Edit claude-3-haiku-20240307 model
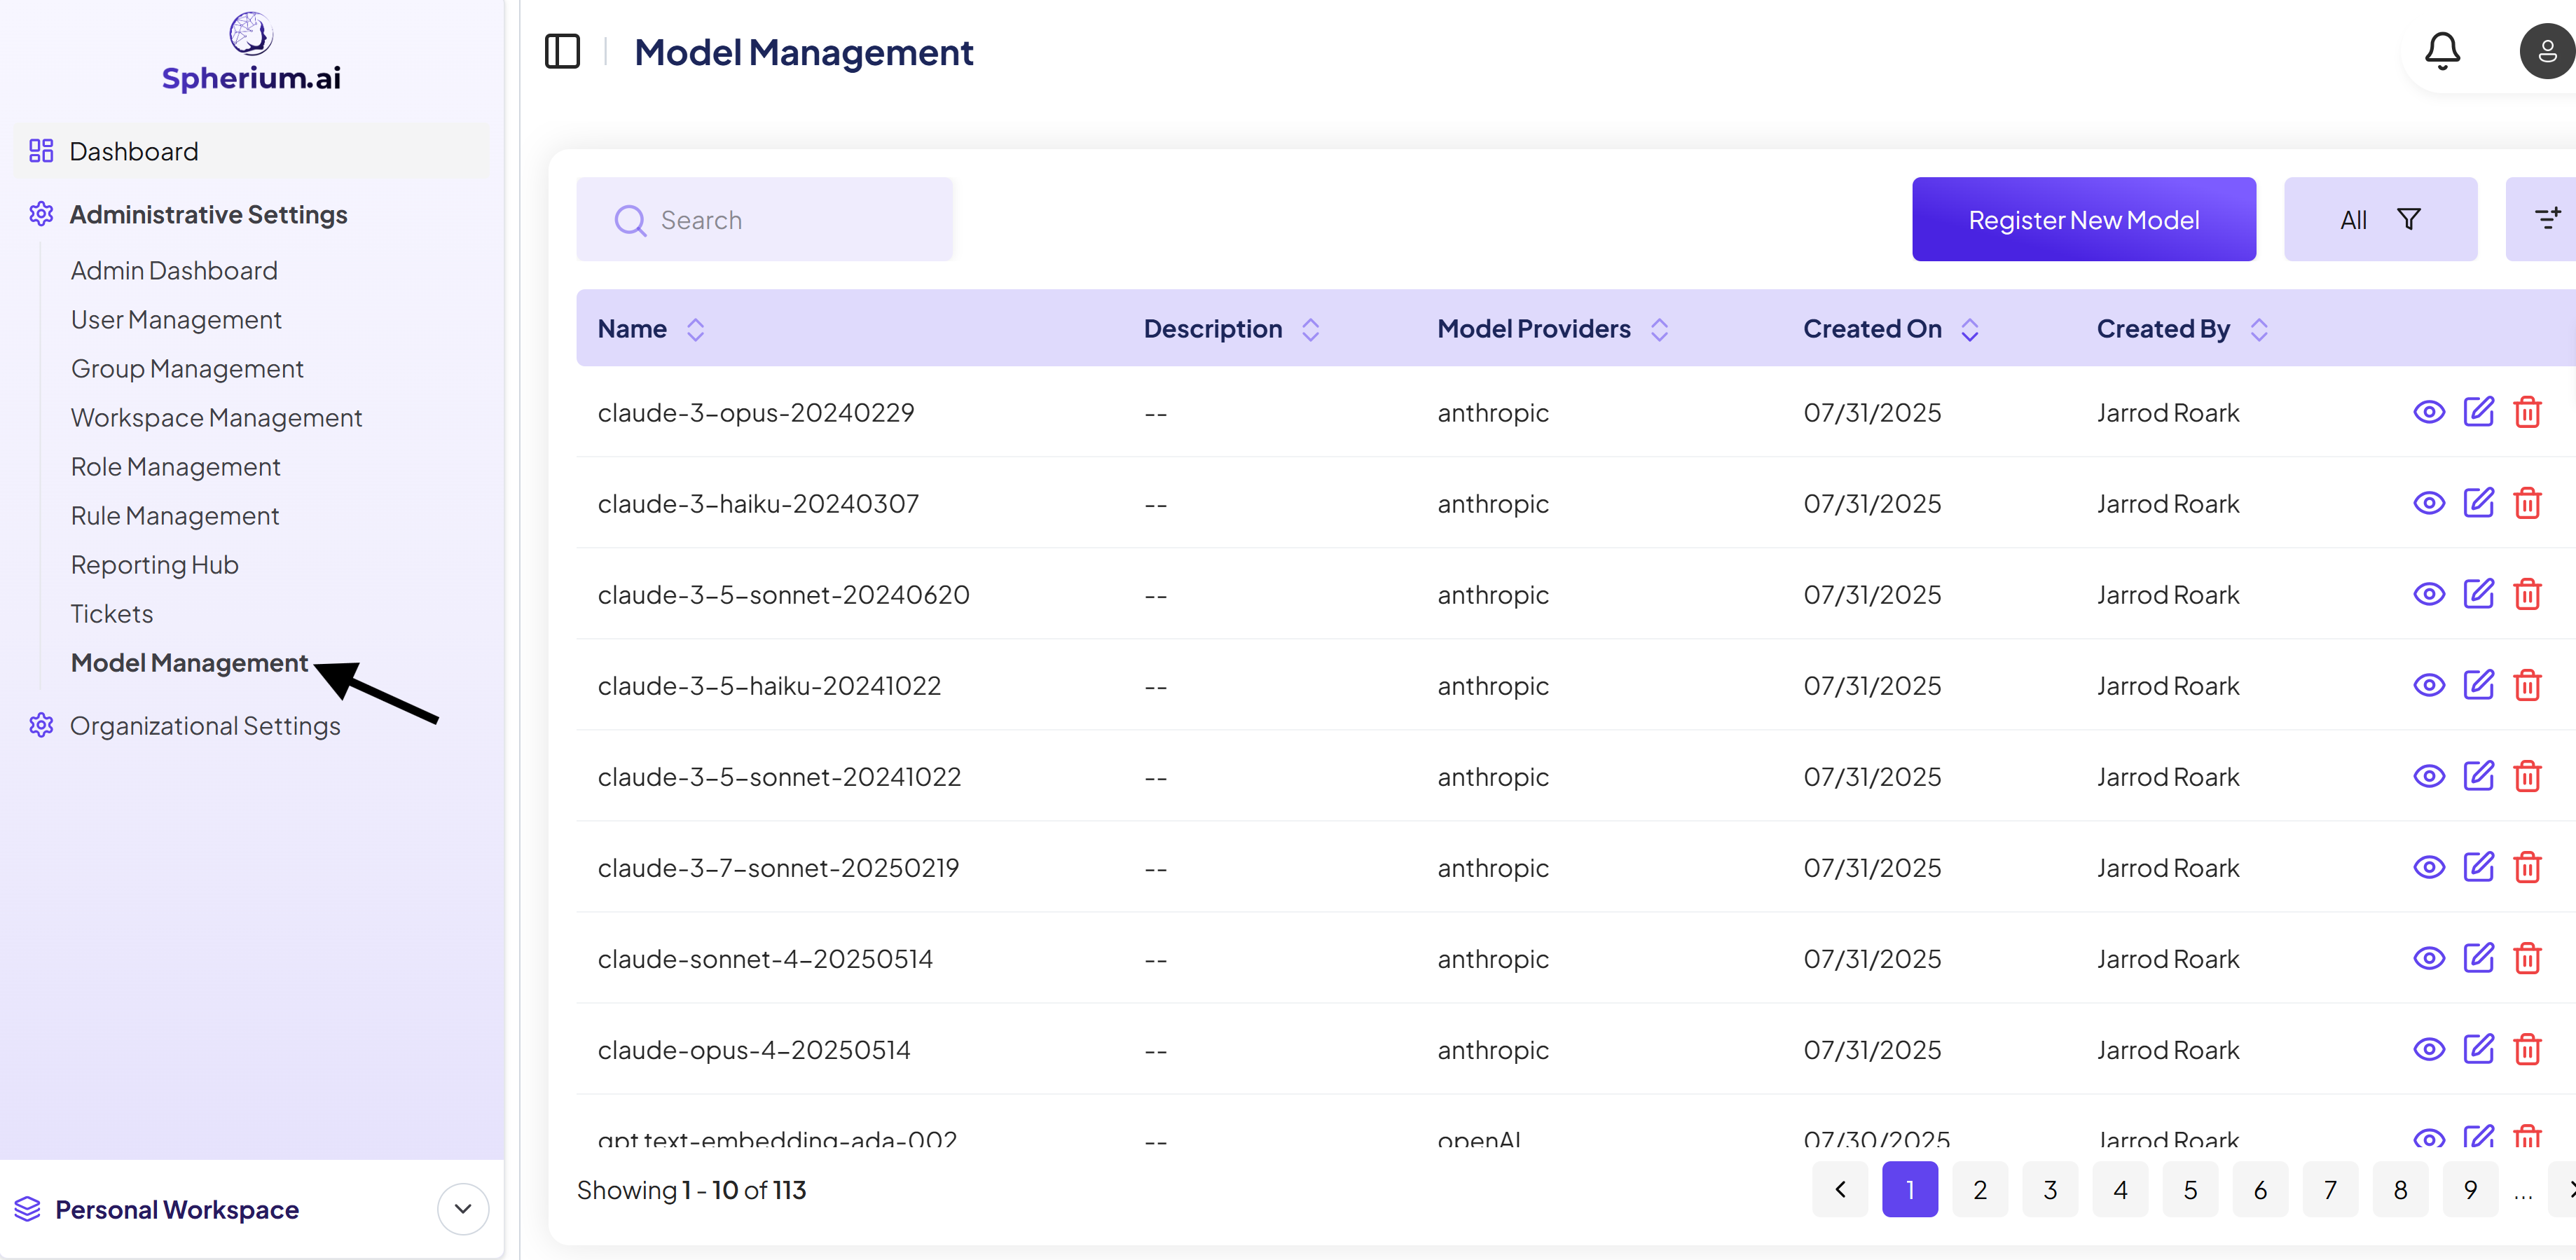2576x1260 pixels. tap(2478, 503)
